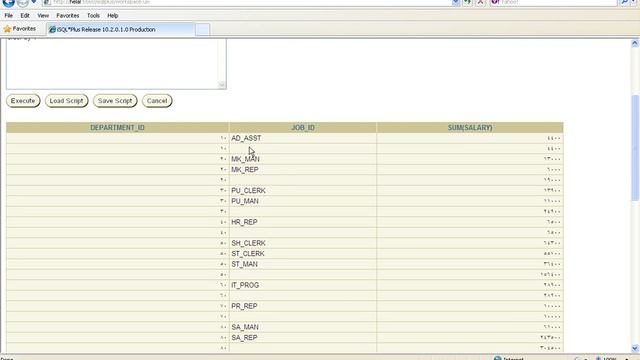Click the JOB_ID column header
Screen dimensions: 640x360
[303, 128]
